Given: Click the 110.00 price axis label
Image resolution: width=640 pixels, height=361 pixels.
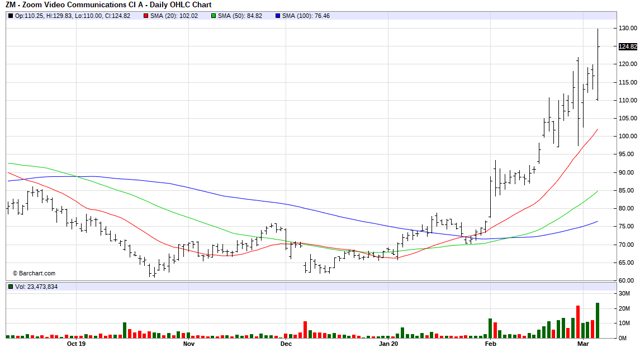Looking at the screenshot, I should pos(628,100).
